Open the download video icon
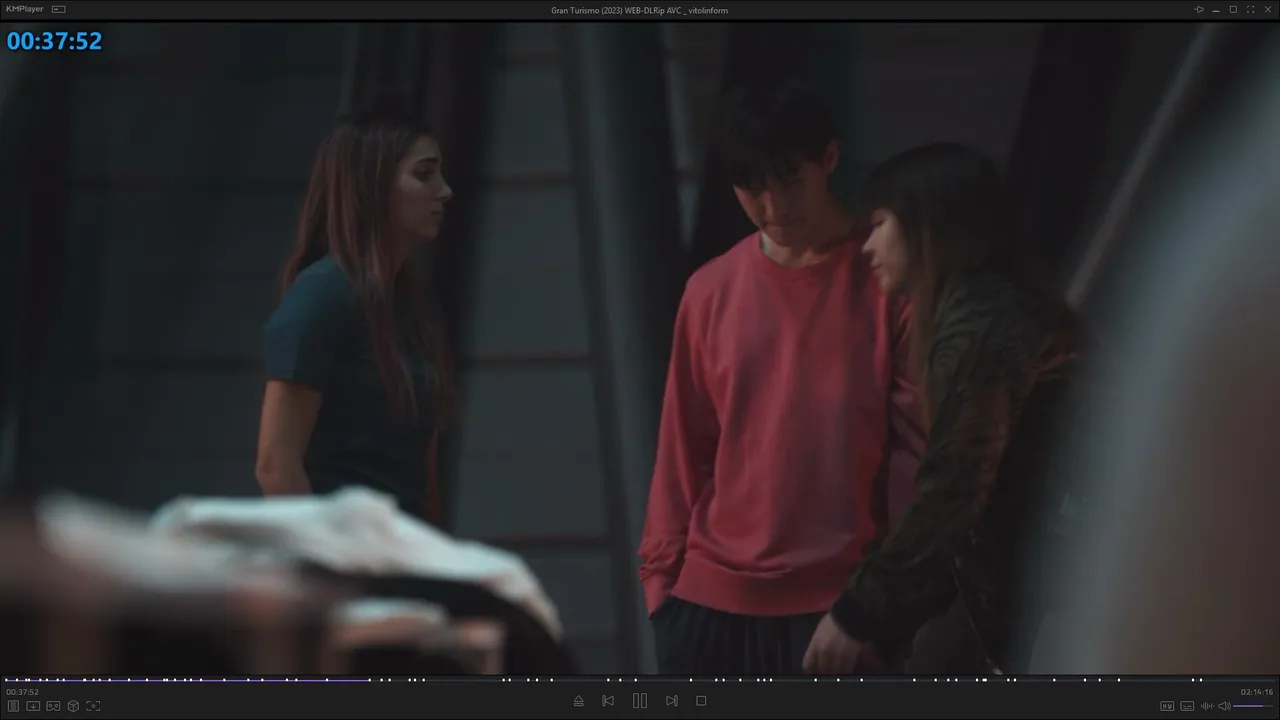1280x720 pixels. click(33, 706)
